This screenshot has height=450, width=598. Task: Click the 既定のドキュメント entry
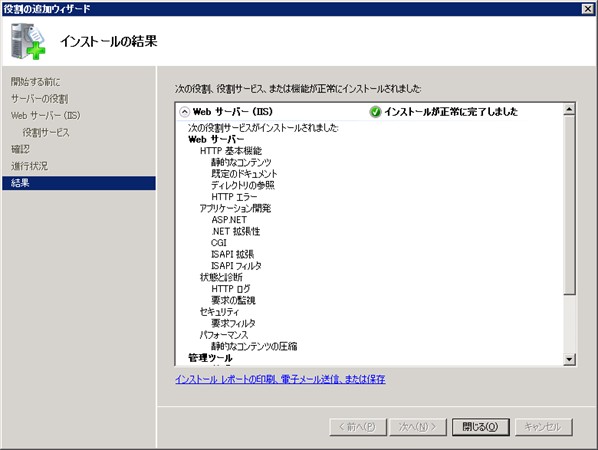pyautogui.click(x=244, y=174)
